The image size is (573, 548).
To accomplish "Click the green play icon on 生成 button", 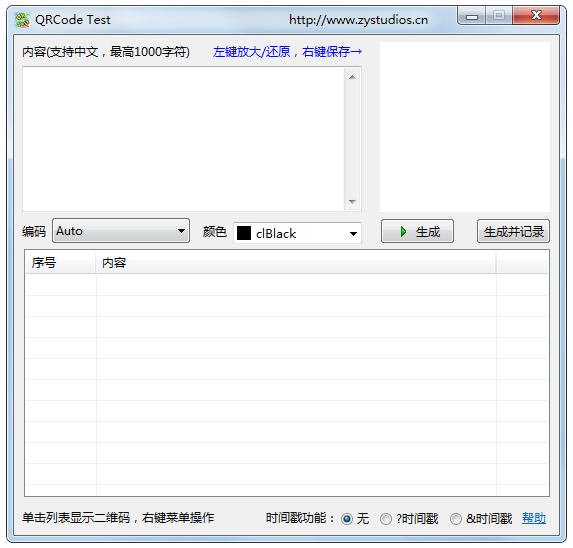I will 403,232.
